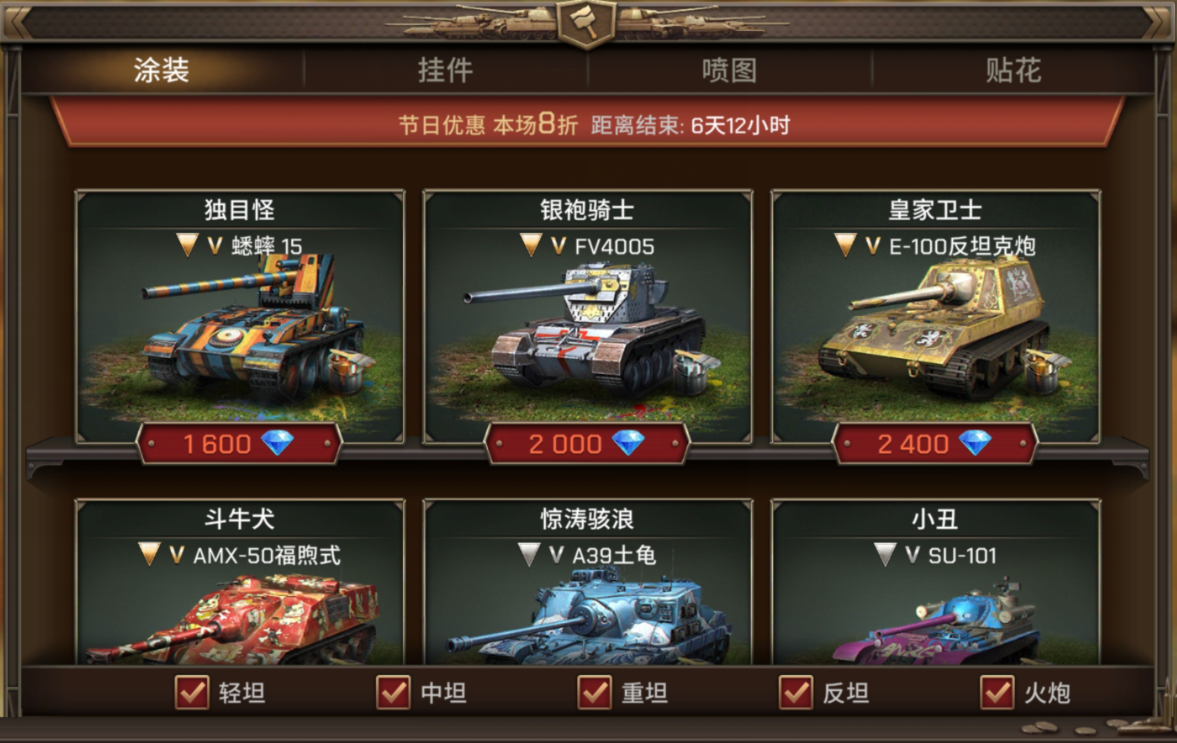Click the left arrow at top-left corner
The height and width of the screenshot is (743, 1177).
pos(18,23)
